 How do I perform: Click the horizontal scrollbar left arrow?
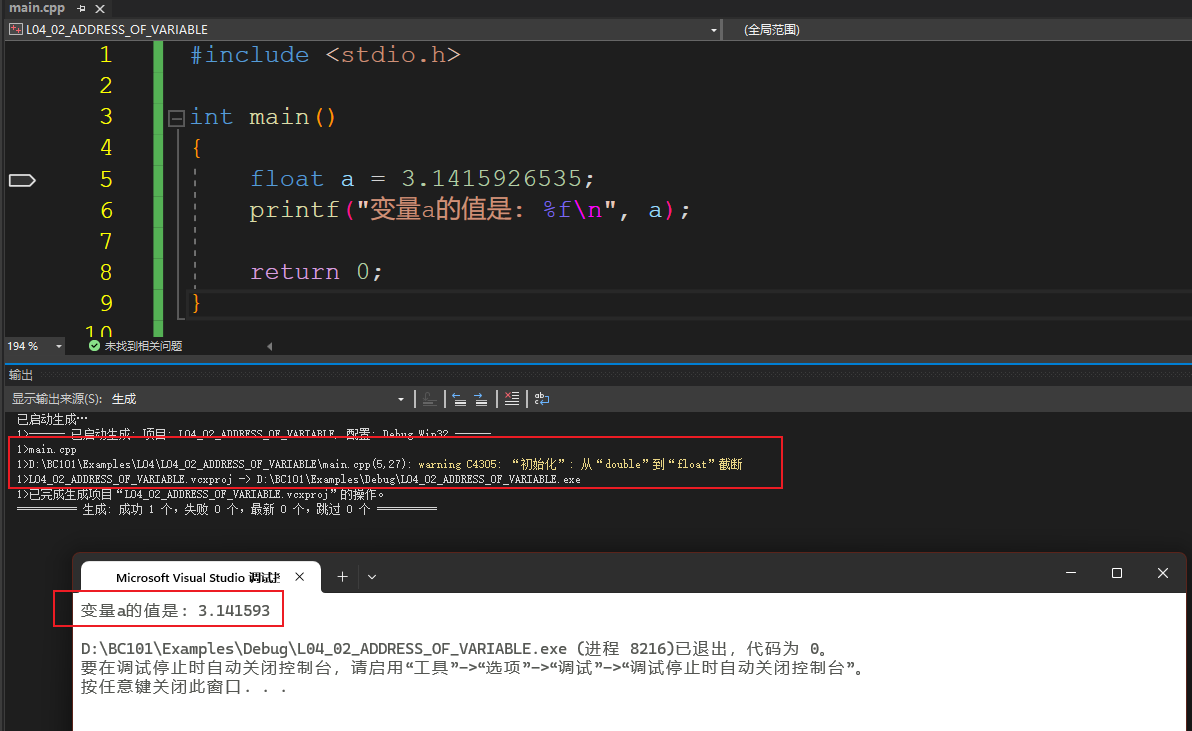click(269, 346)
